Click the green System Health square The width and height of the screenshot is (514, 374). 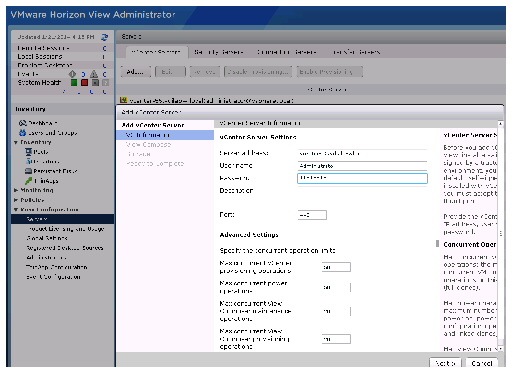pyautogui.click(x=74, y=82)
